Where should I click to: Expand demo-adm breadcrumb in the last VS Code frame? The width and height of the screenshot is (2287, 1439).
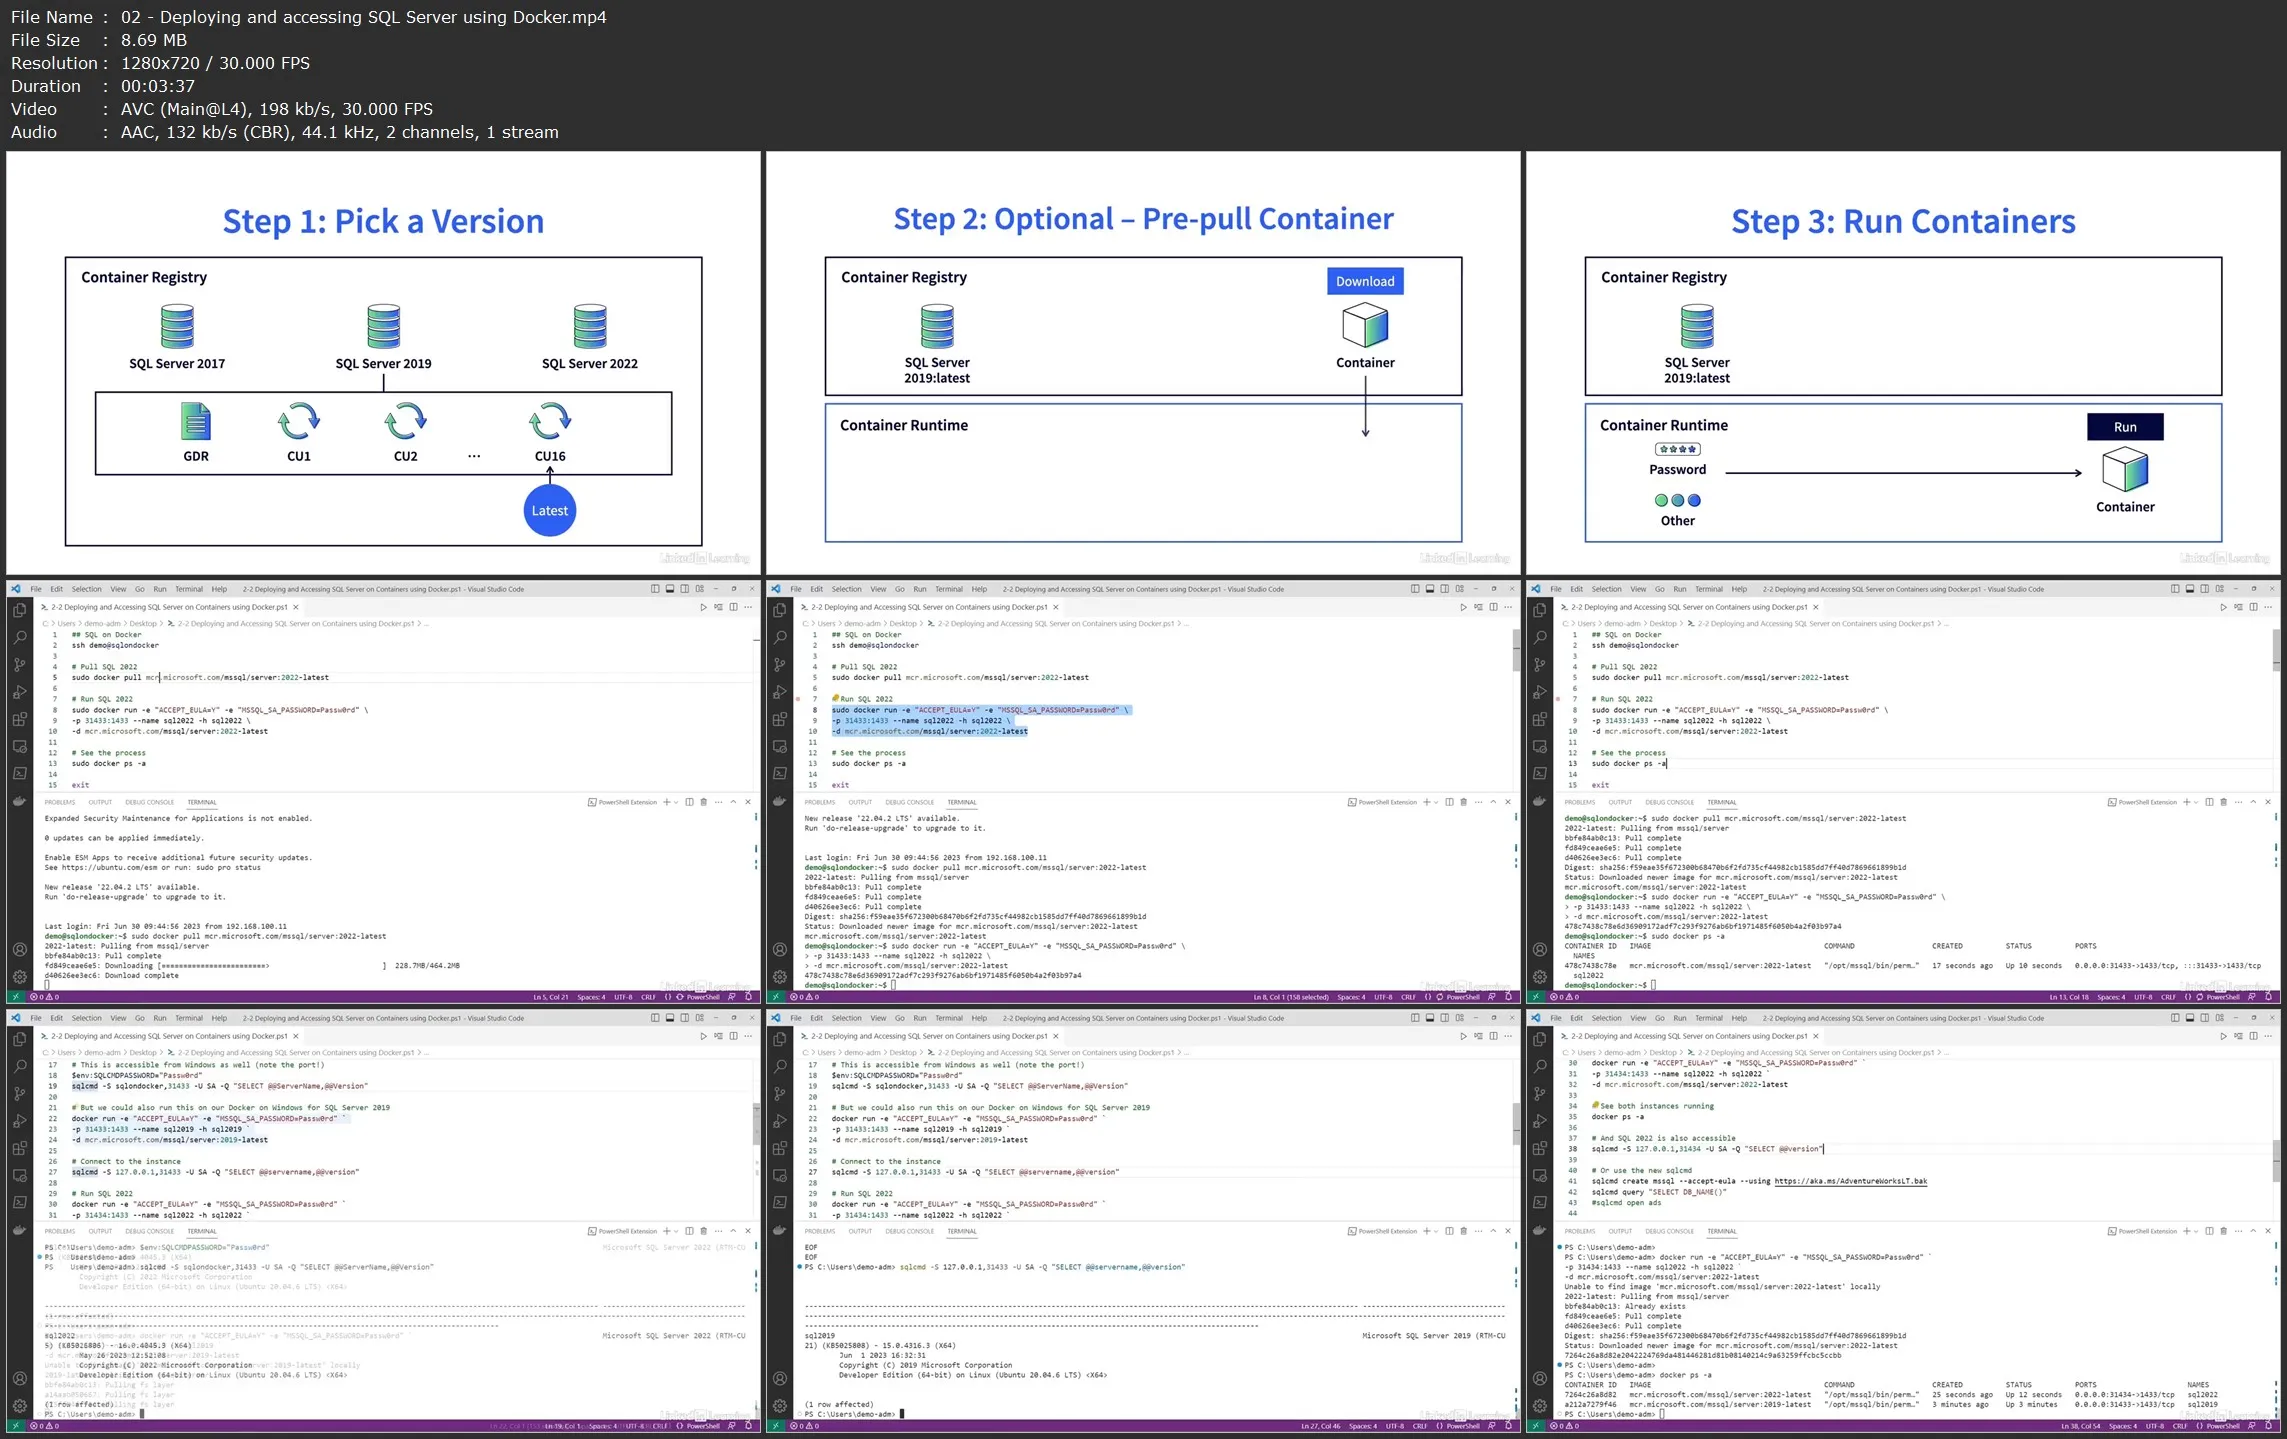[1622, 1052]
